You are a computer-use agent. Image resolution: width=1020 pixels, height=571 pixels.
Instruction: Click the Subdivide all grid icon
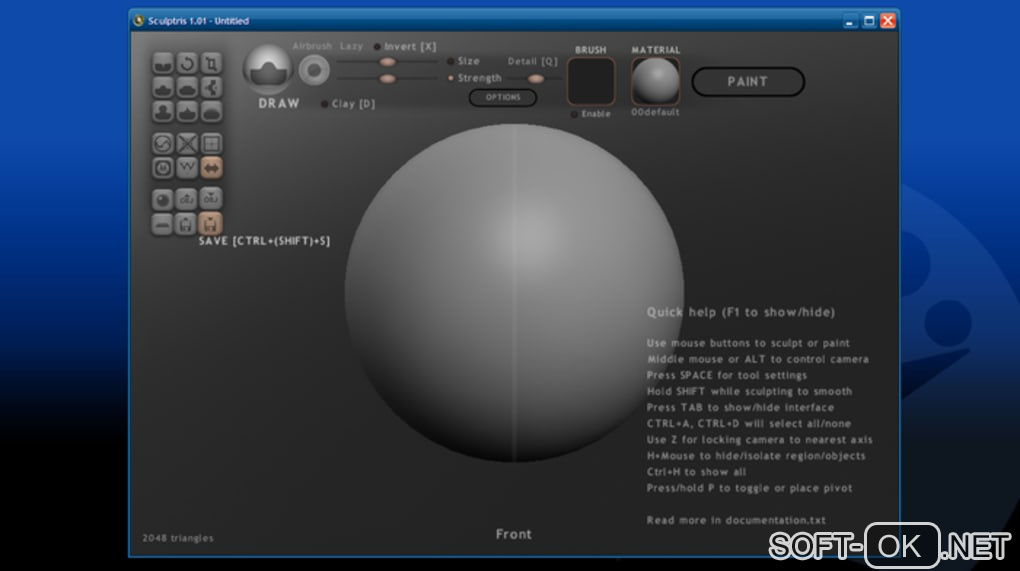coord(211,144)
